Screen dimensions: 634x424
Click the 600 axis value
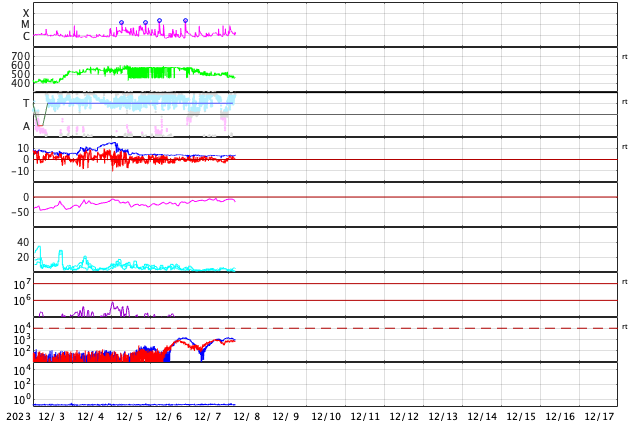tap(21, 65)
